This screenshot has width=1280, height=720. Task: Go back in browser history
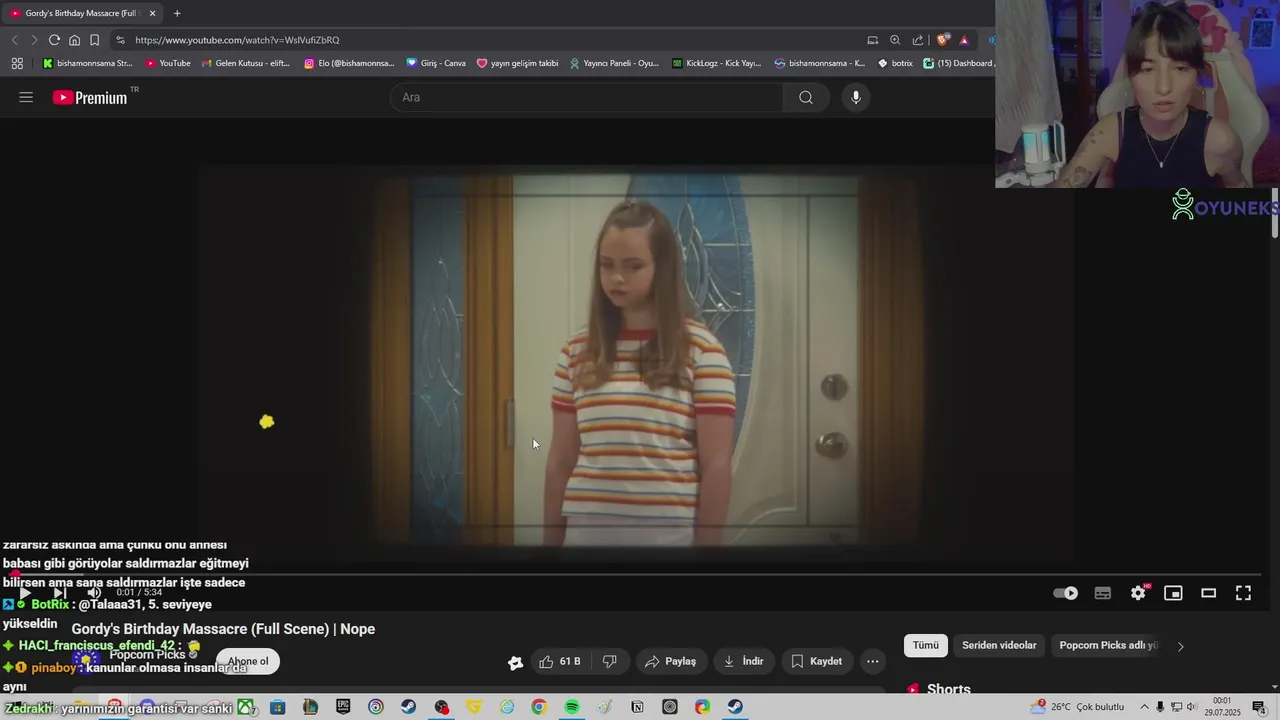[x=14, y=40]
